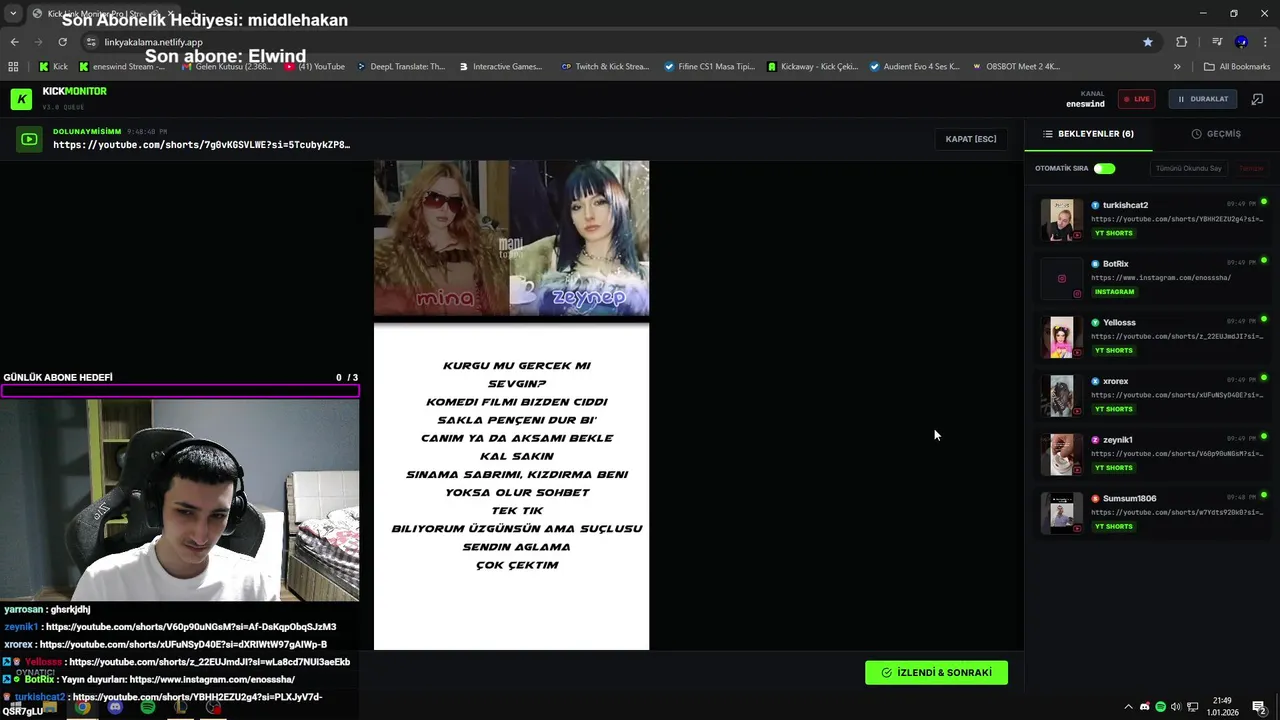Click the YouTube player icon beside DOLUNAYMISIMM
Image resolution: width=1280 pixels, height=720 pixels.
[x=29, y=139]
